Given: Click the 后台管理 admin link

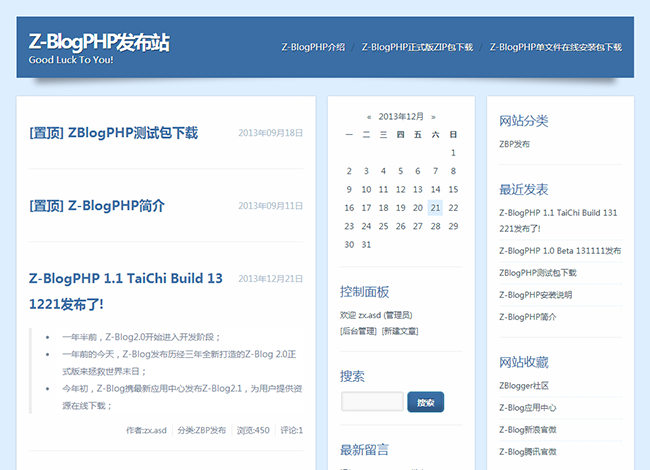Looking at the screenshot, I should 358,331.
